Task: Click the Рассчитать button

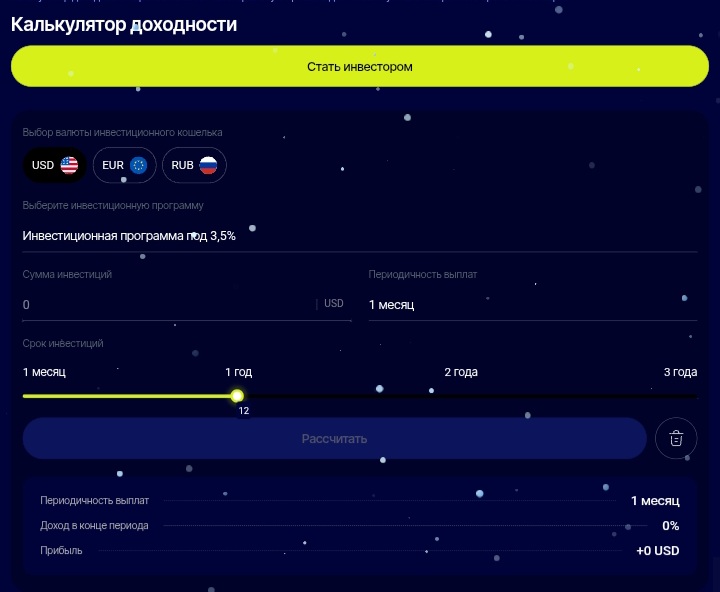Action: [x=334, y=438]
